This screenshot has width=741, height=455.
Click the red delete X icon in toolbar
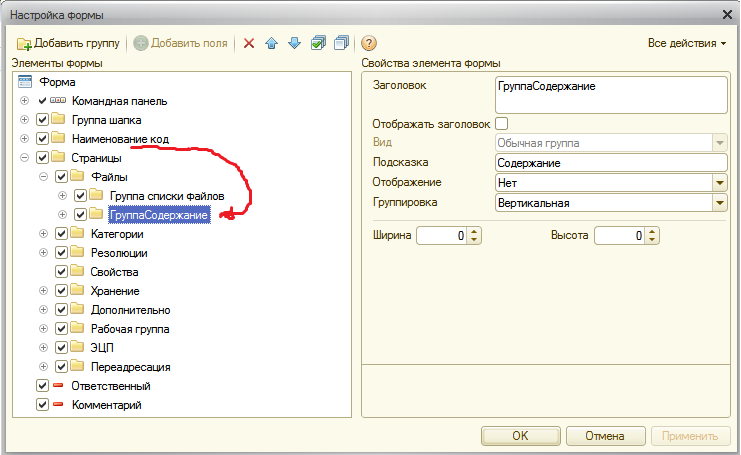coord(249,43)
